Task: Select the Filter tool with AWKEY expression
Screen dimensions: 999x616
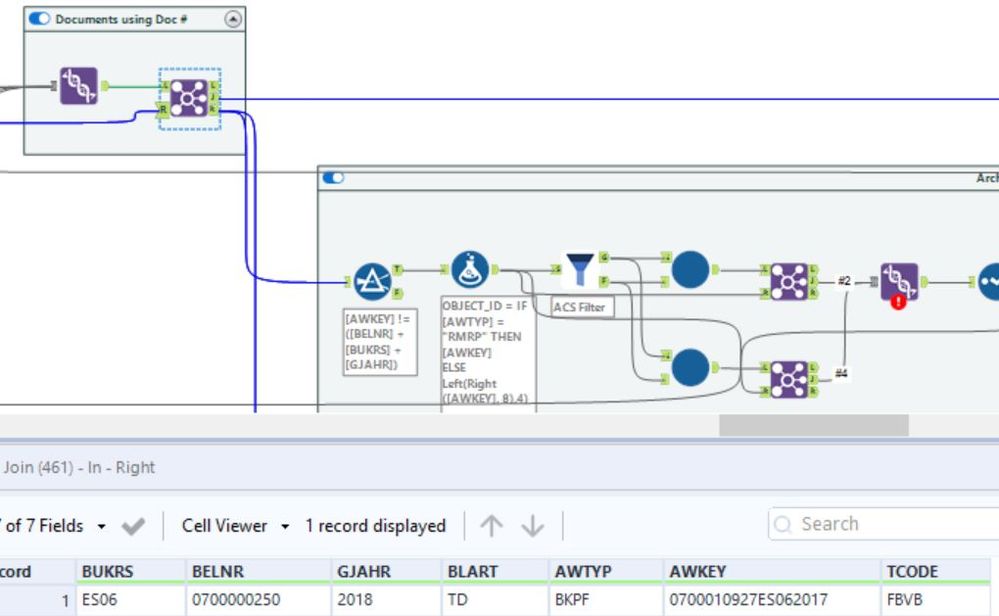Action: coord(373,282)
